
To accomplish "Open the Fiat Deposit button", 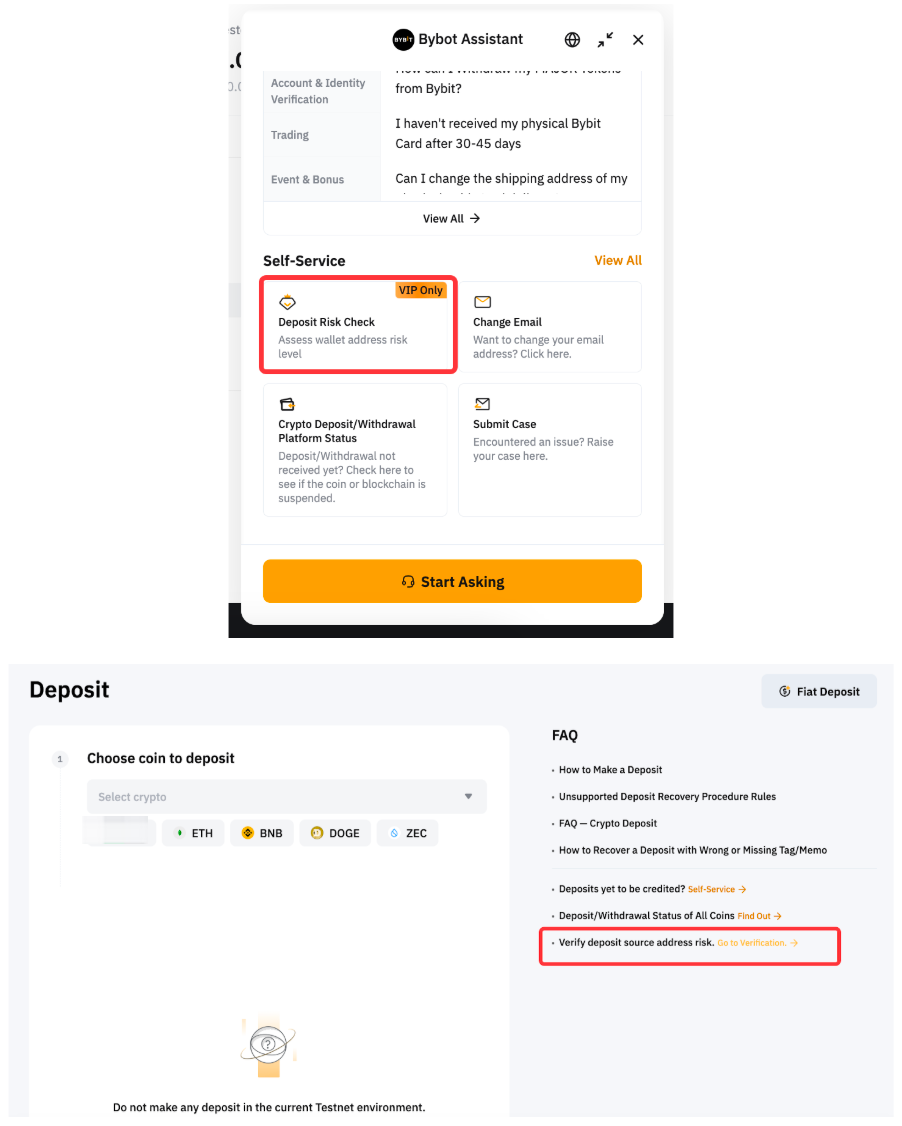I will click(x=819, y=691).
